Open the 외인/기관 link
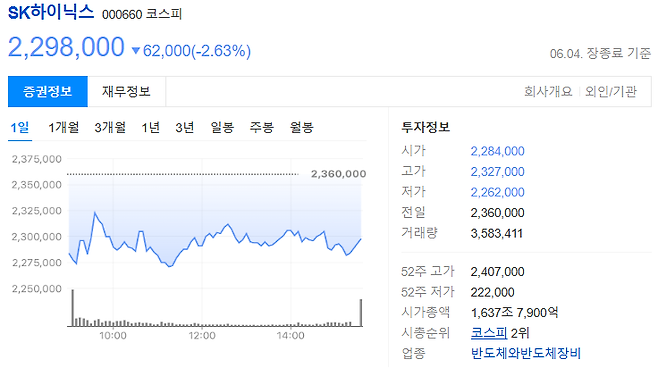The height and width of the screenshot is (368, 658). [x=611, y=91]
